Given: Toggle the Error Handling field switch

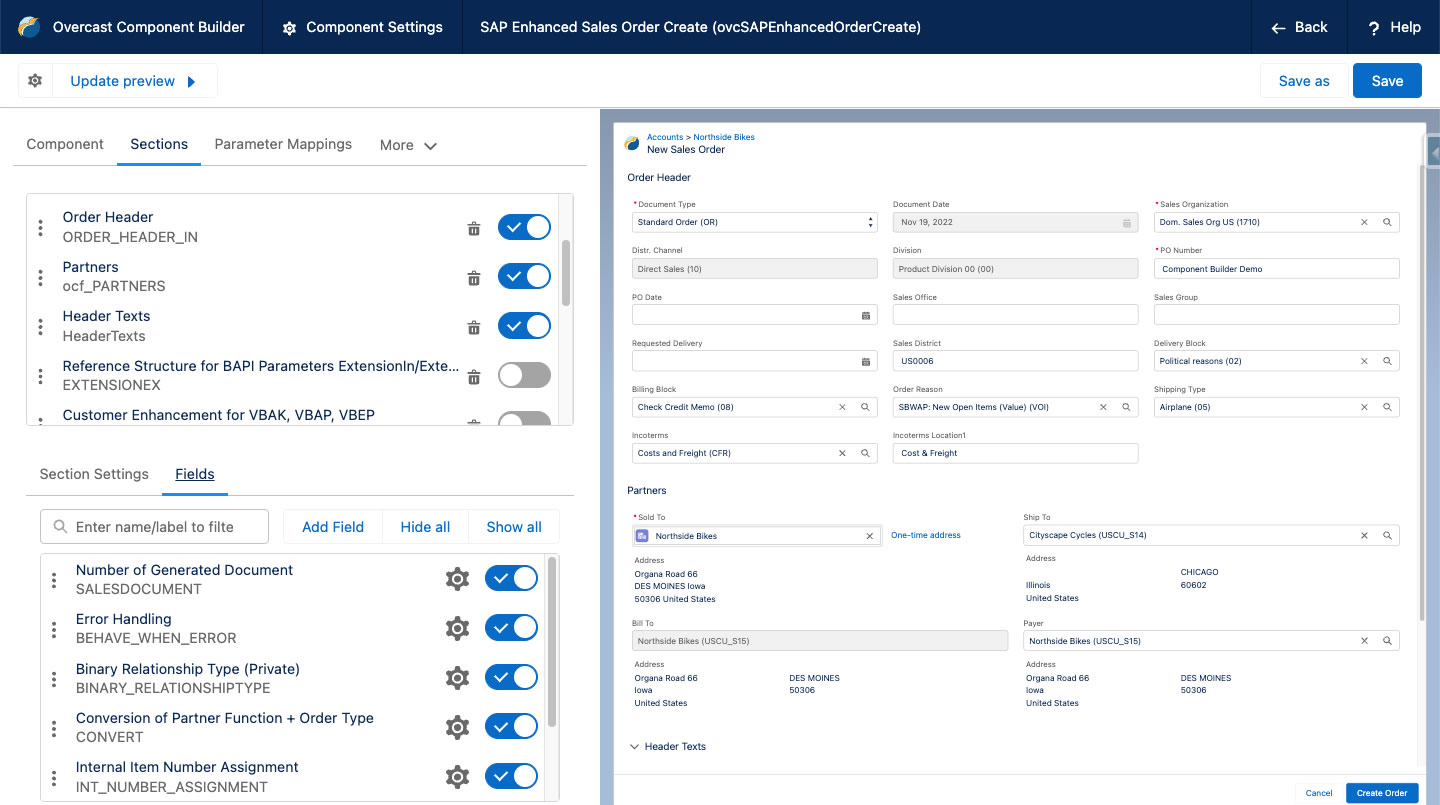Looking at the screenshot, I should (511, 627).
